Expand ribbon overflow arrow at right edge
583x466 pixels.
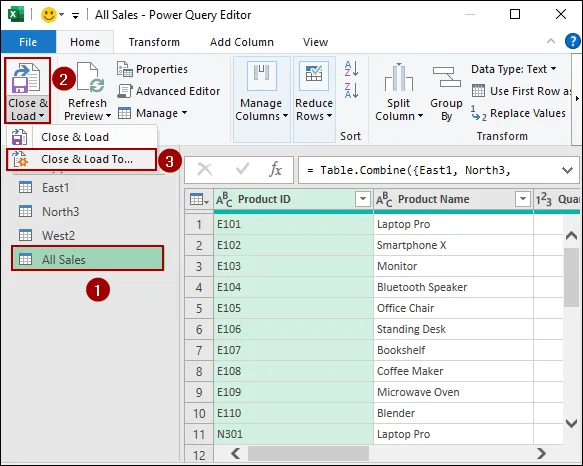click(577, 99)
